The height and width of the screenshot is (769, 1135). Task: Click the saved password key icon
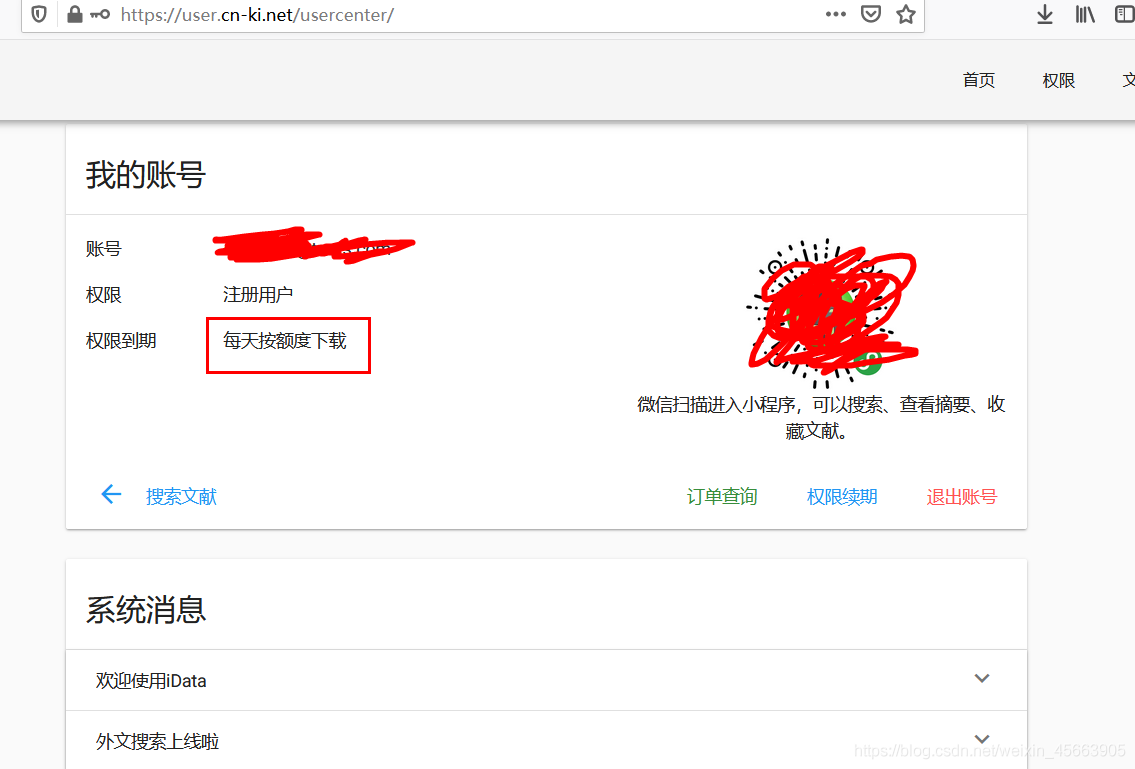100,14
